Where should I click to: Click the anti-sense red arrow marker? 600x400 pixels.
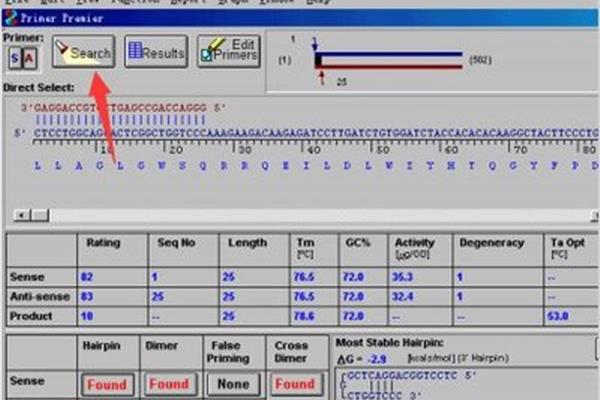(322, 77)
